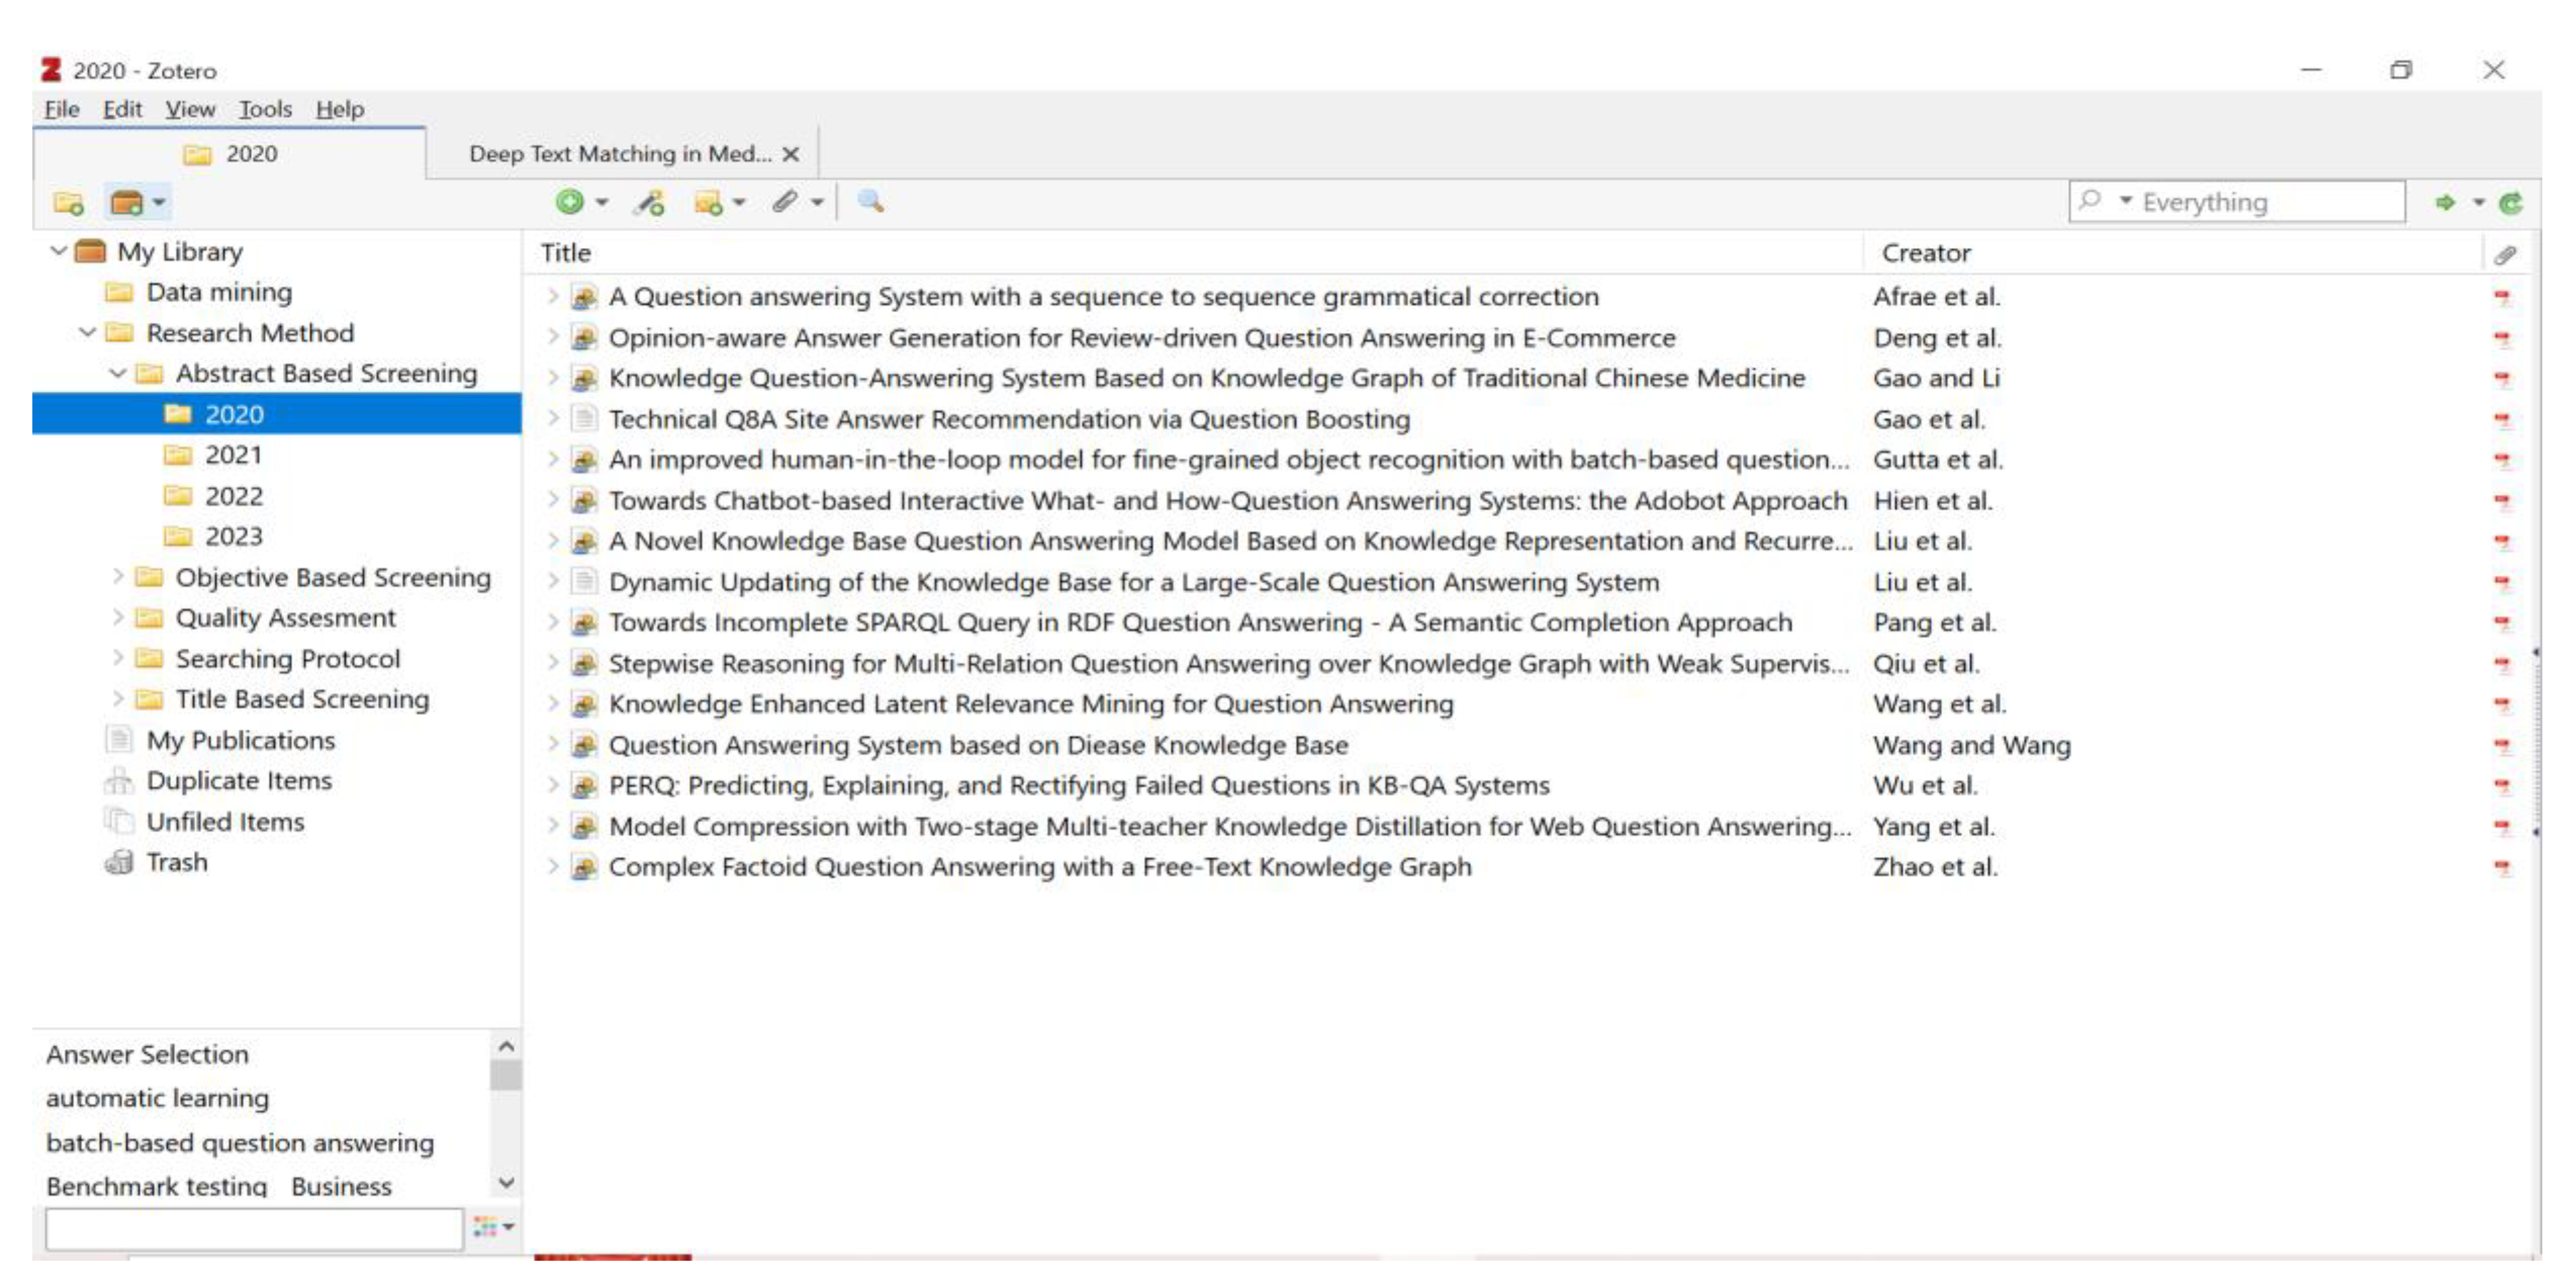Screen dimensions: 2576x1283
Task: Click the attachment column paperclip icon
Action: [x=2505, y=254]
